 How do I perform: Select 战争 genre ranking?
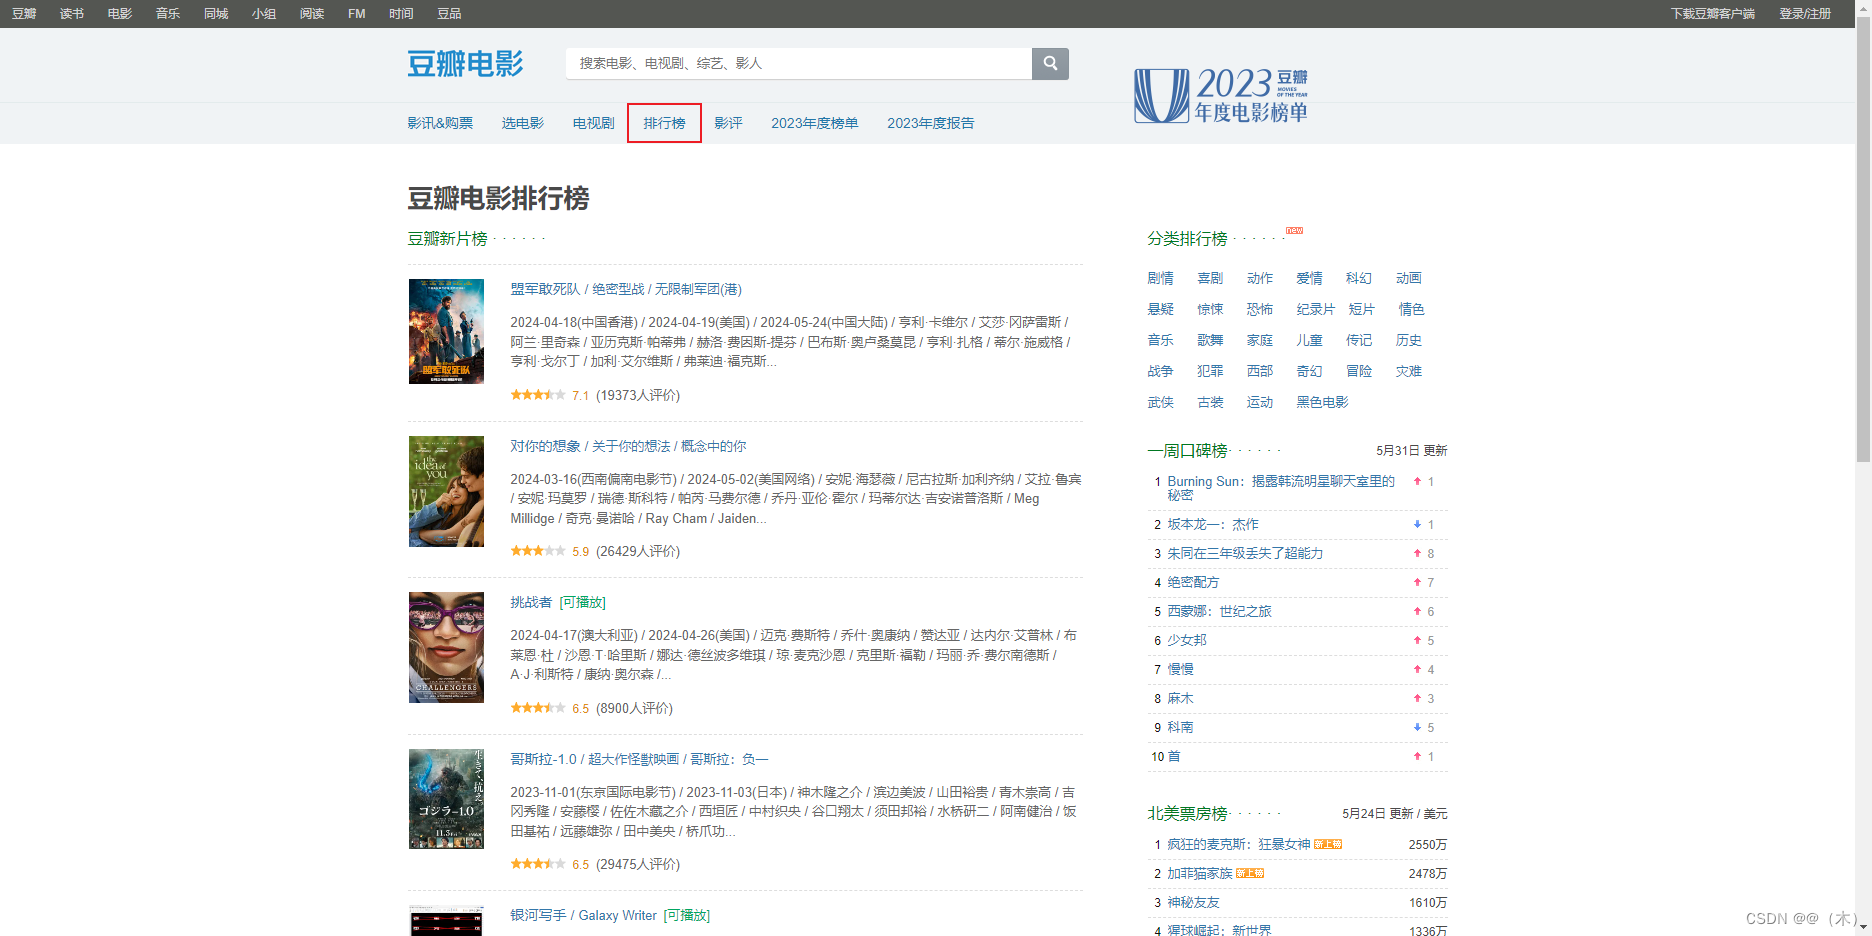1161,371
